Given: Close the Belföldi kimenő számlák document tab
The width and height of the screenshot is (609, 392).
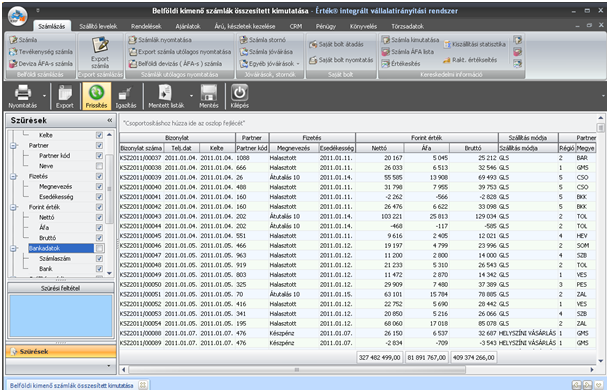Looking at the screenshot, I should tap(143, 385).
